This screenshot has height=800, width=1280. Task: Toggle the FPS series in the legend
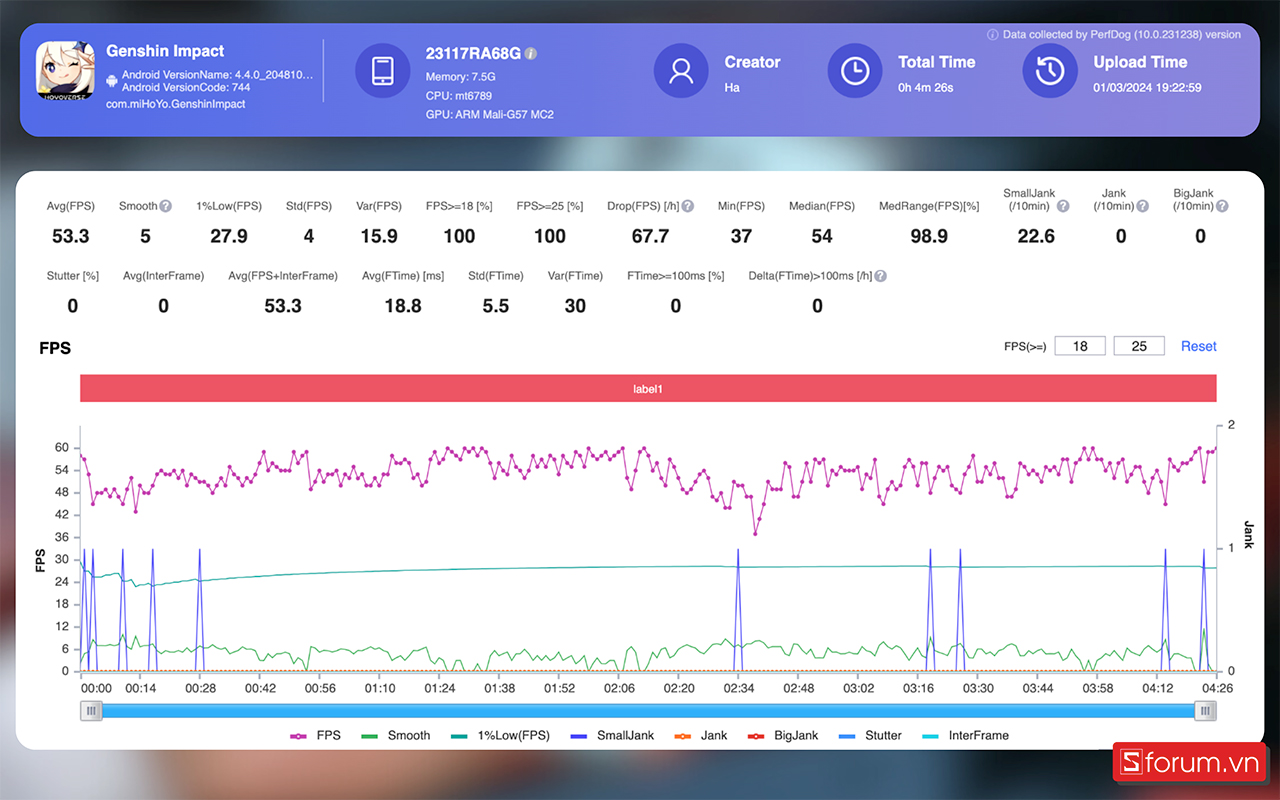(x=315, y=735)
